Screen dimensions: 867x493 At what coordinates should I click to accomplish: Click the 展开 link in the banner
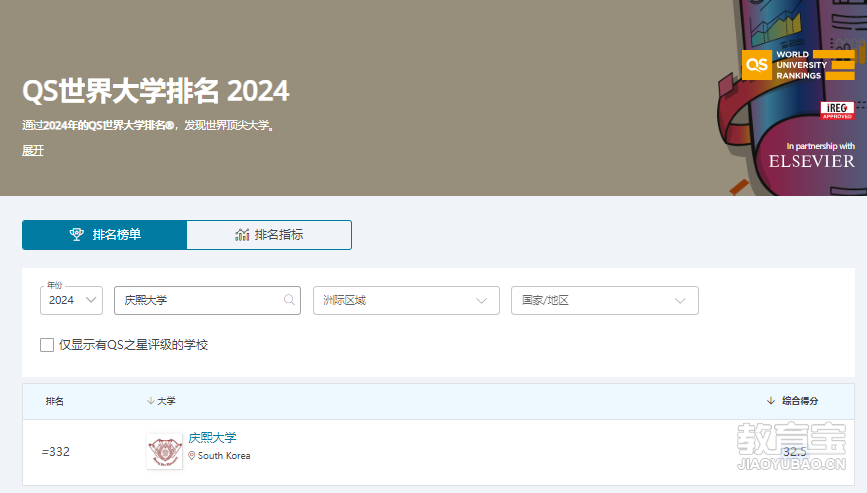click(x=33, y=150)
